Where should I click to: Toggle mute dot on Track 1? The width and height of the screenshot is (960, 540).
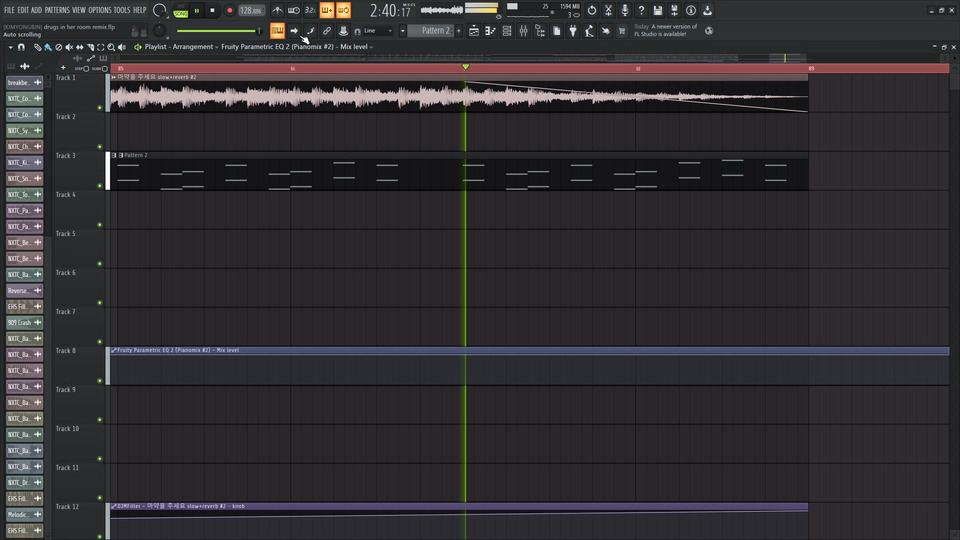tap(100, 108)
